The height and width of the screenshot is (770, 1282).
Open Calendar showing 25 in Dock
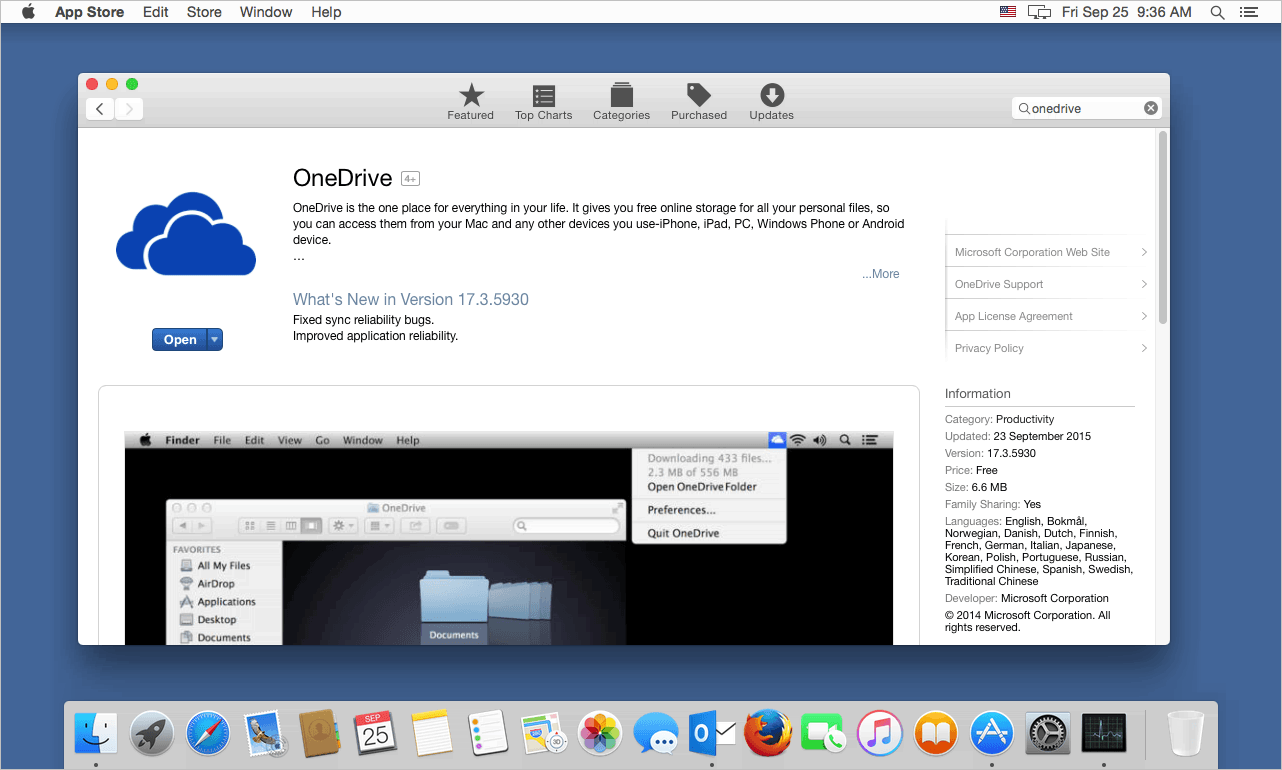376,734
